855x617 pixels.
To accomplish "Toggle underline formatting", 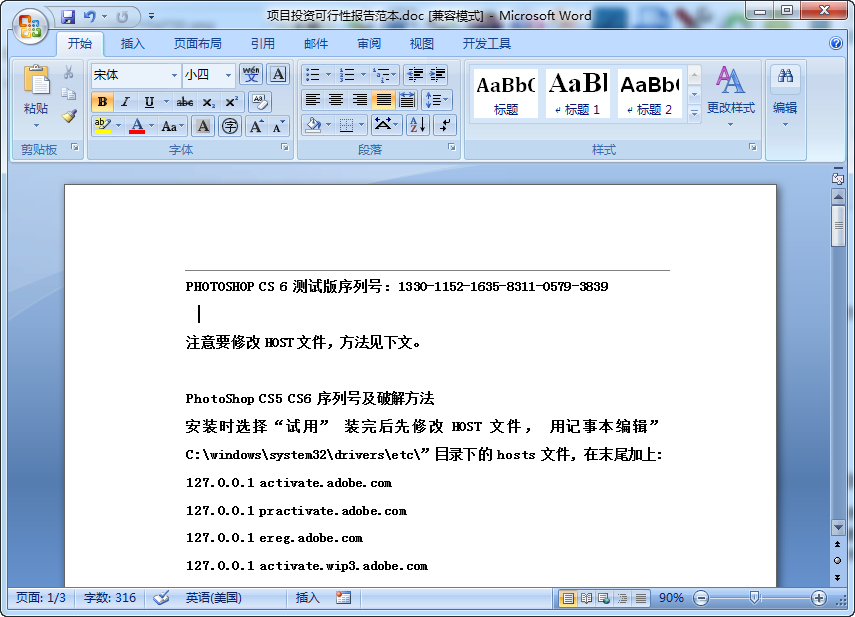I will coord(148,102).
